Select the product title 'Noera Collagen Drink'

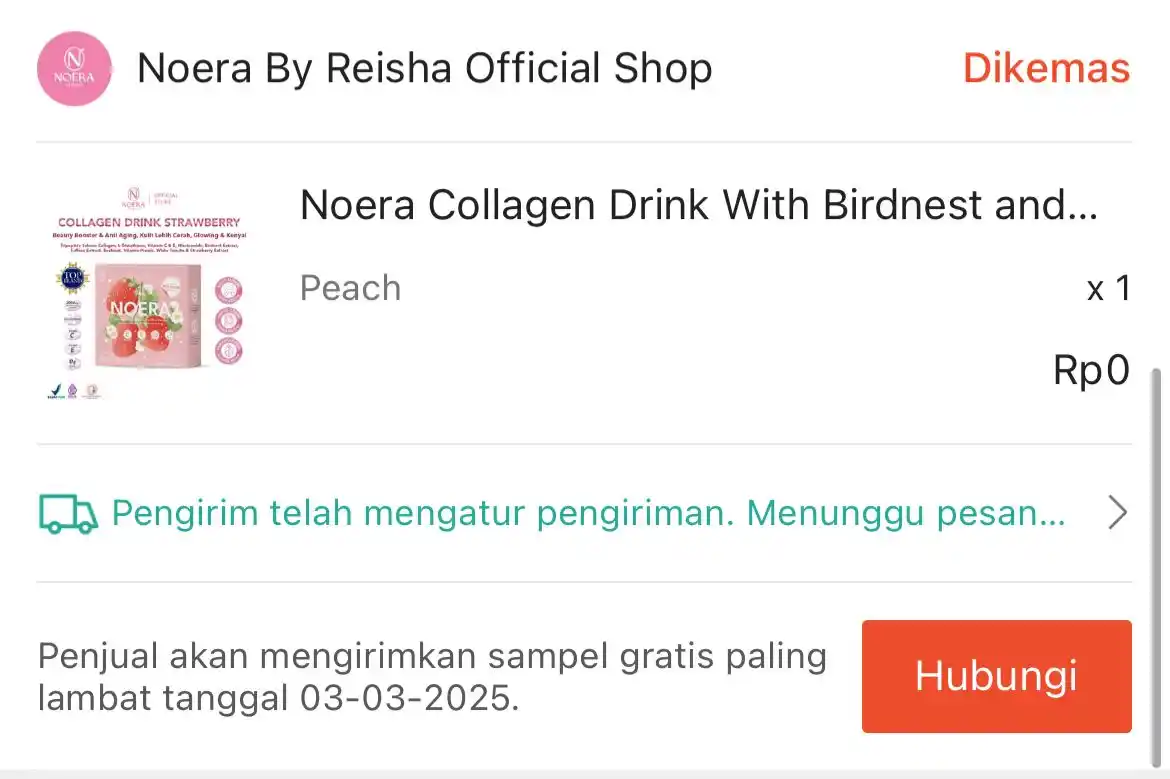698,204
